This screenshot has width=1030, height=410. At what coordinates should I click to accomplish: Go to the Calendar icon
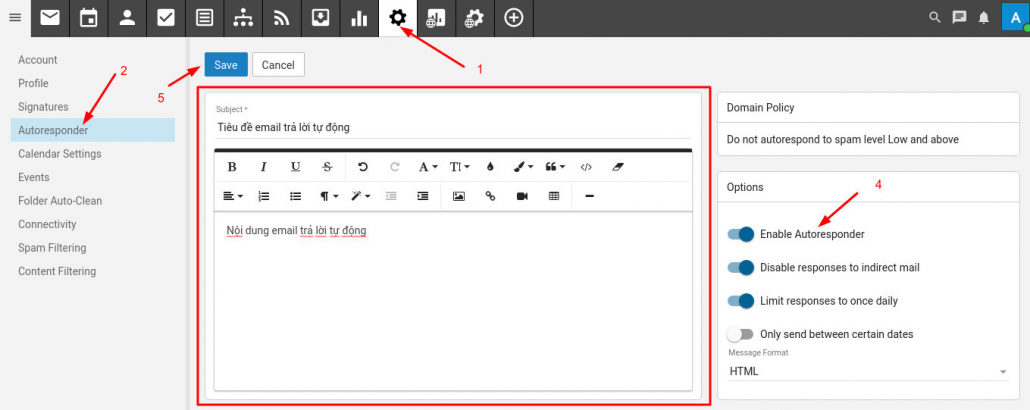point(88,18)
